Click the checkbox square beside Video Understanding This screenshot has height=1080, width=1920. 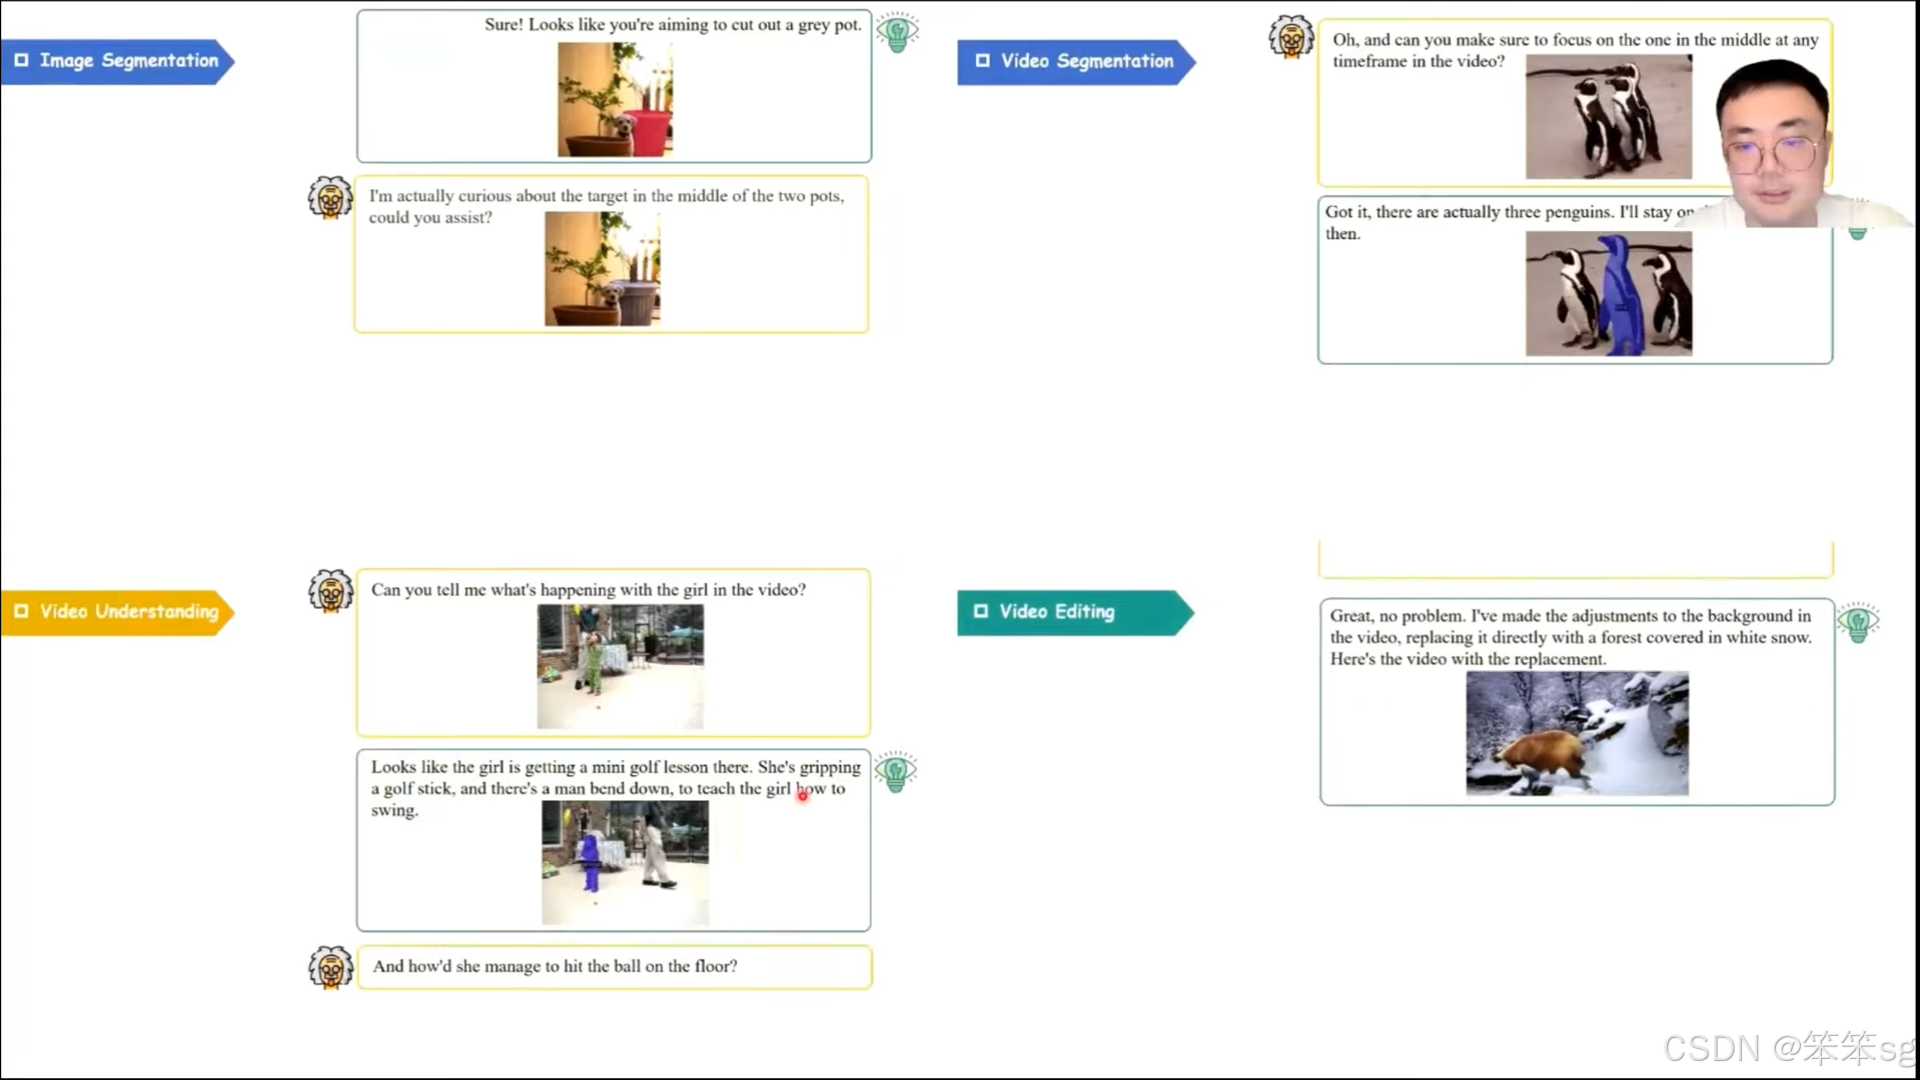(x=21, y=612)
